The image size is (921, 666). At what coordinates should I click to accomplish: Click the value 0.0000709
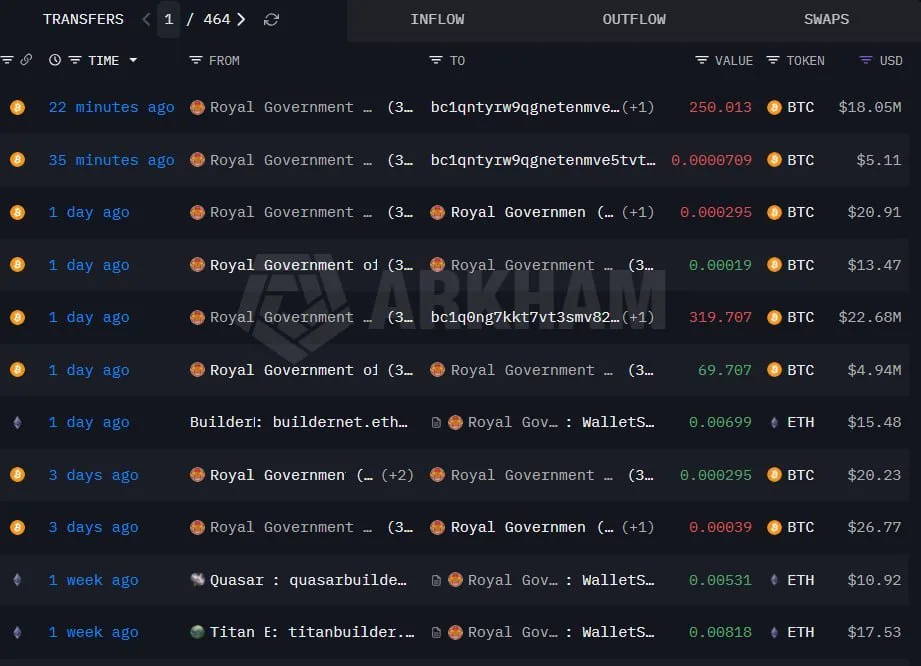(x=711, y=160)
